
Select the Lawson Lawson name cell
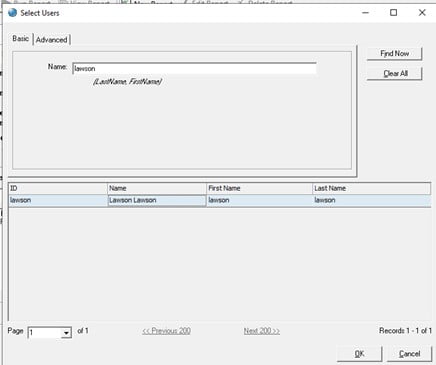157,200
